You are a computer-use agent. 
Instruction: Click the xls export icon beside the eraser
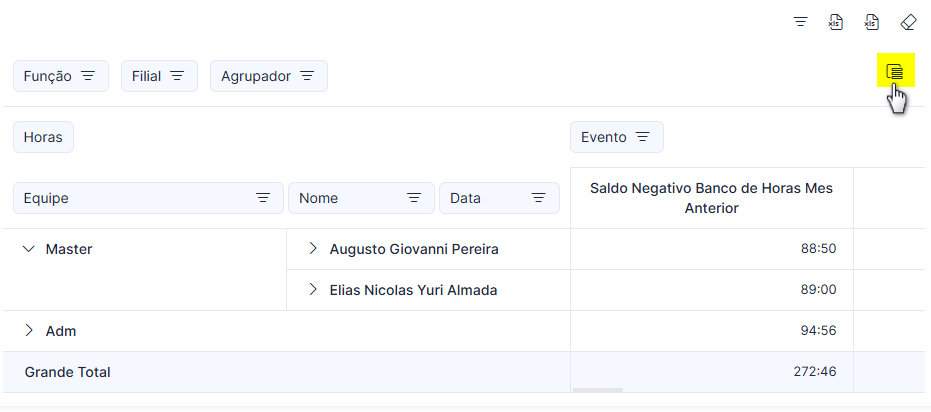pos(872,23)
